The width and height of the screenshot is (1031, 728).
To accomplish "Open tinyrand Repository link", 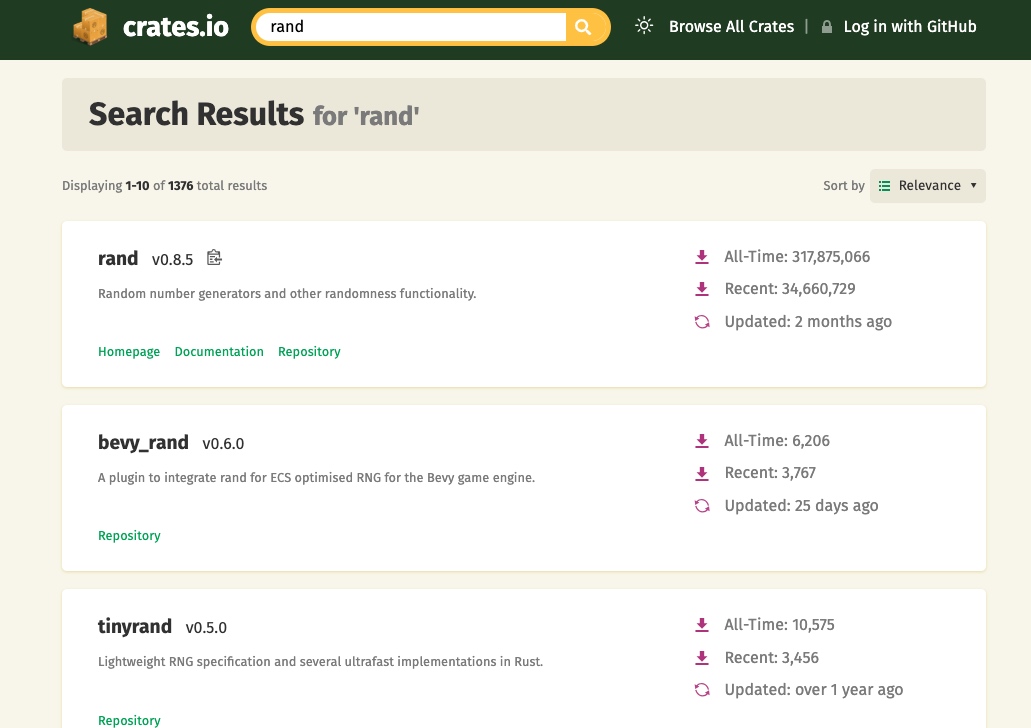I will pos(129,720).
